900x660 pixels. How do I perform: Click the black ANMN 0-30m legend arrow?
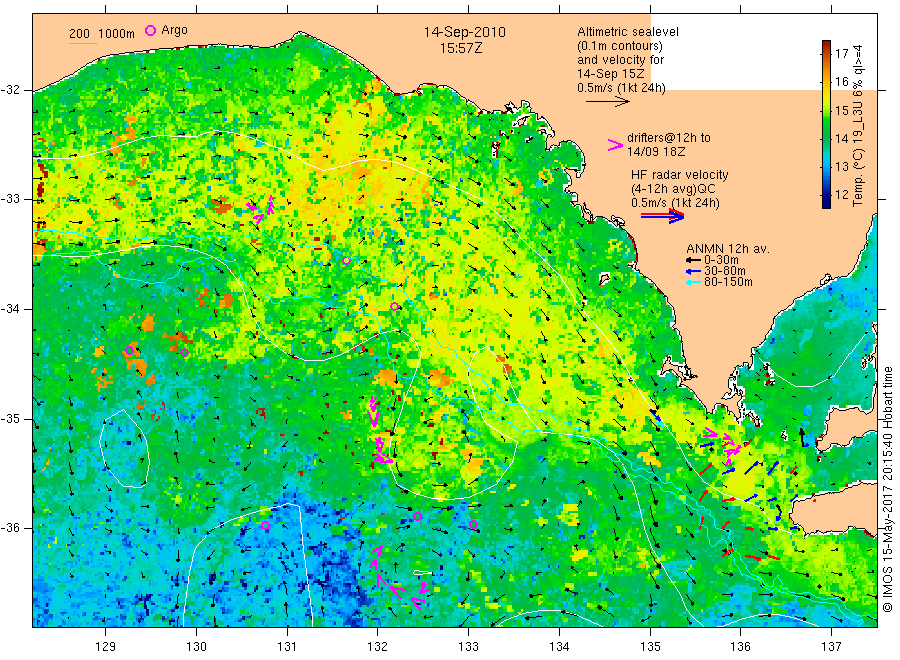tap(693, 260)
